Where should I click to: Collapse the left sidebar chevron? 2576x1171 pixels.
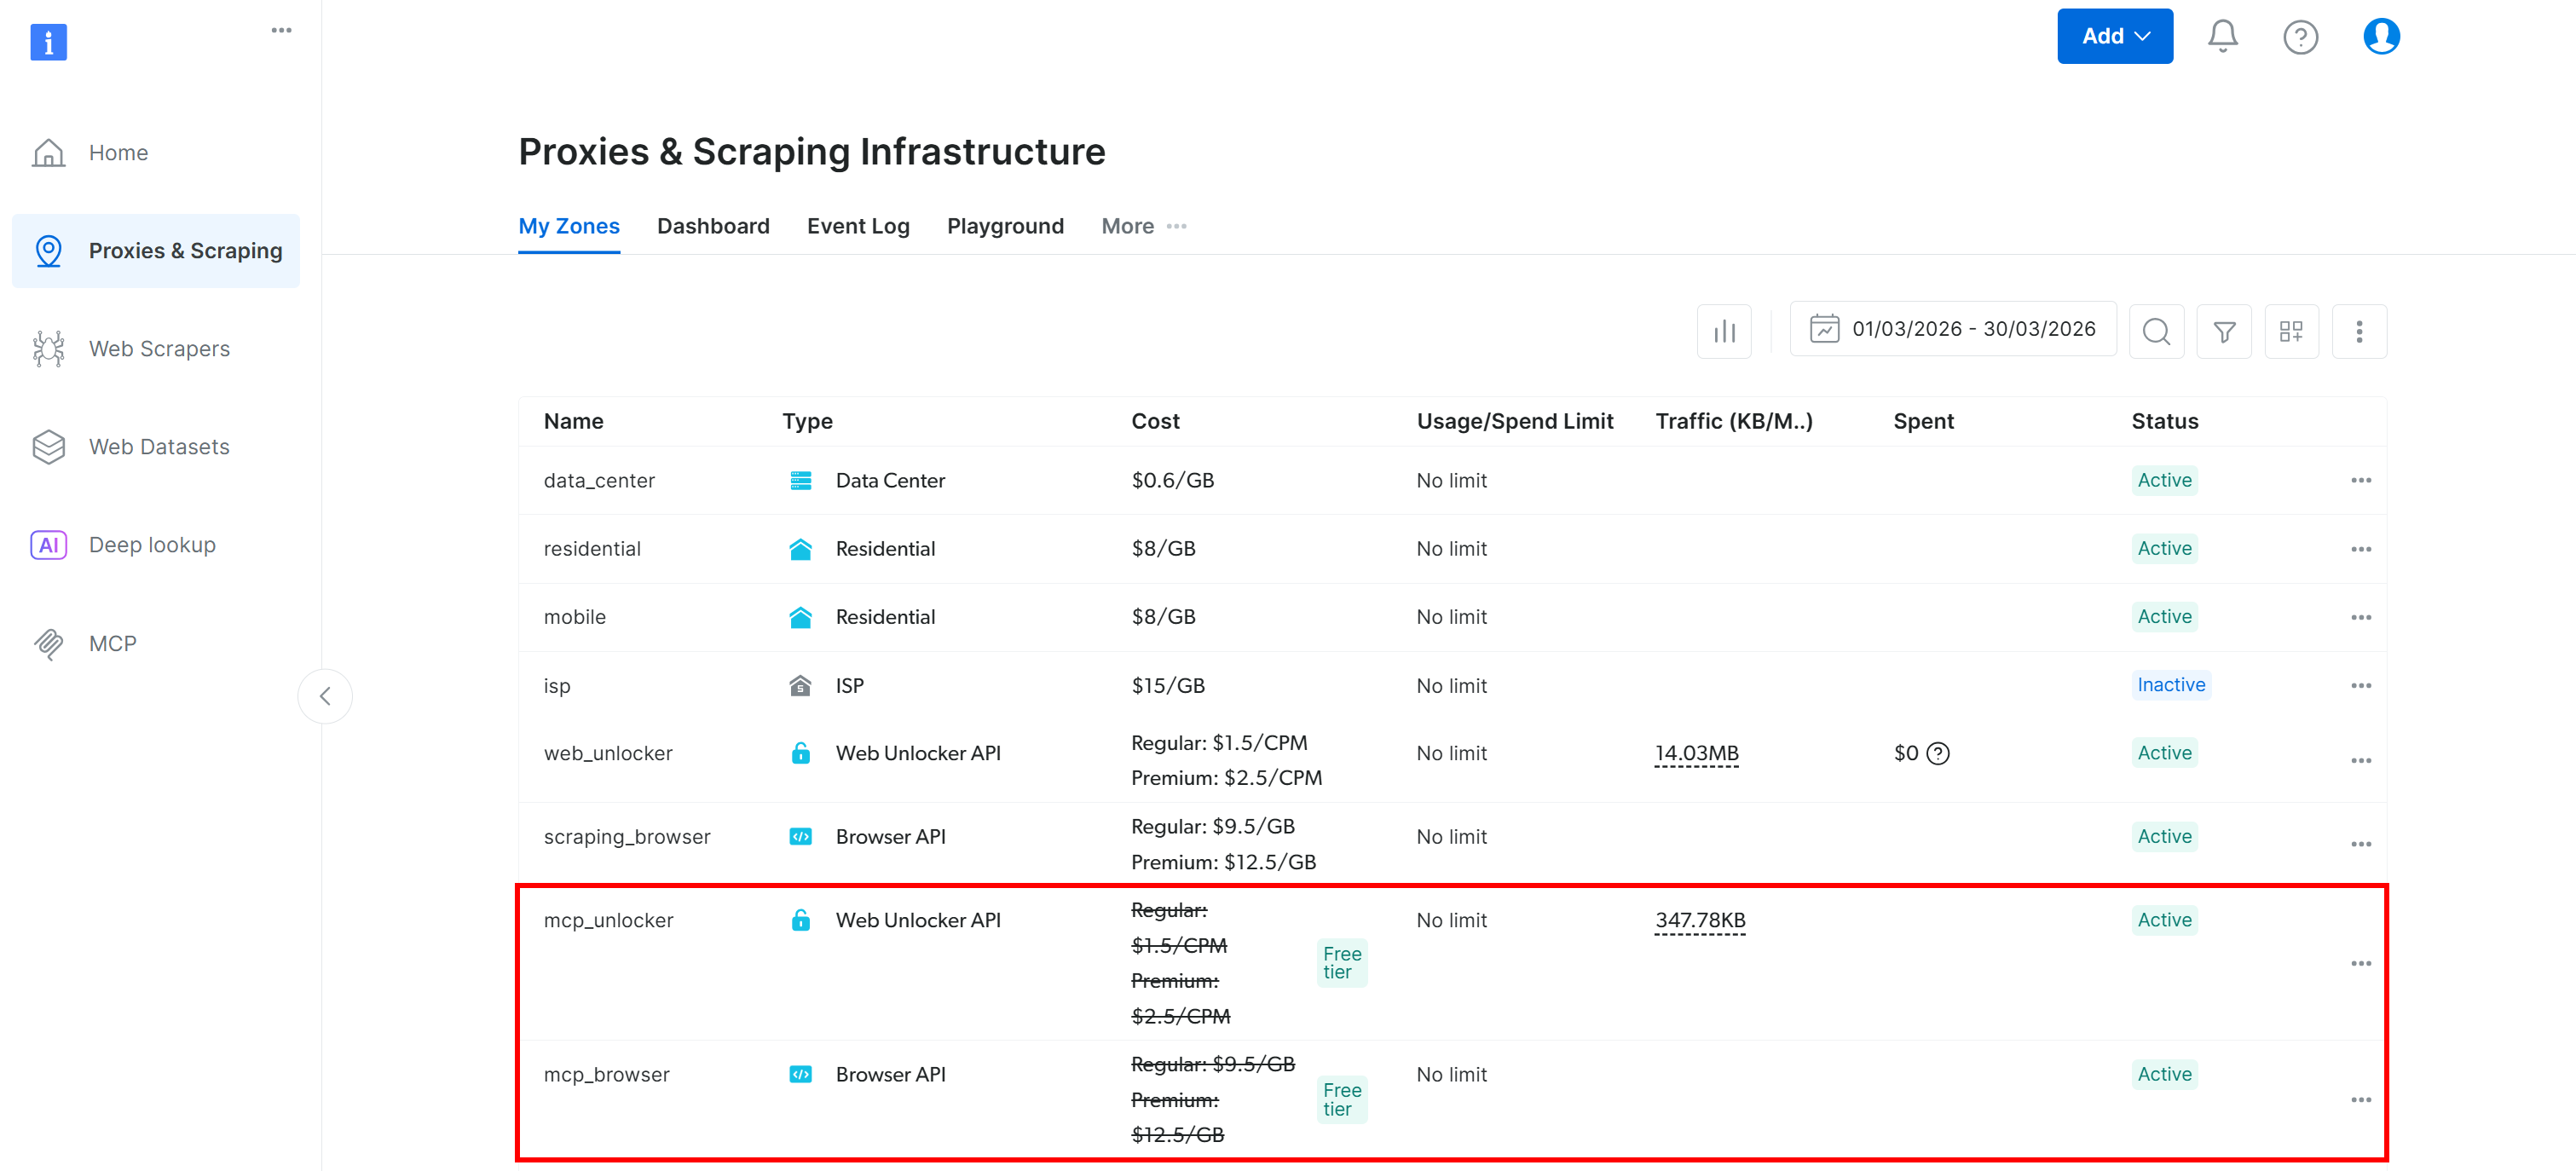click(x=325, y=696)
